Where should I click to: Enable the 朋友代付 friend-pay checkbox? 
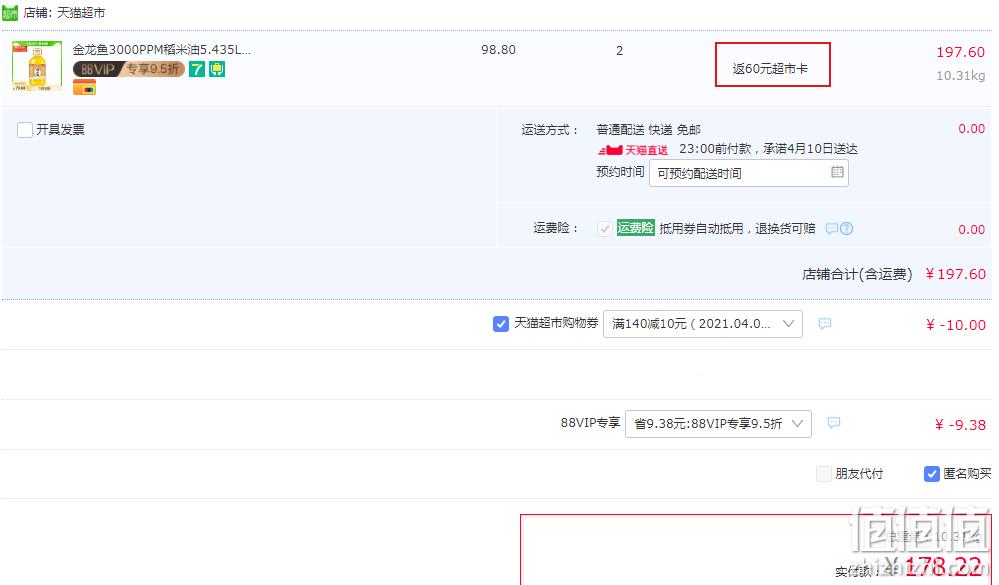click(x=824, y=473)
